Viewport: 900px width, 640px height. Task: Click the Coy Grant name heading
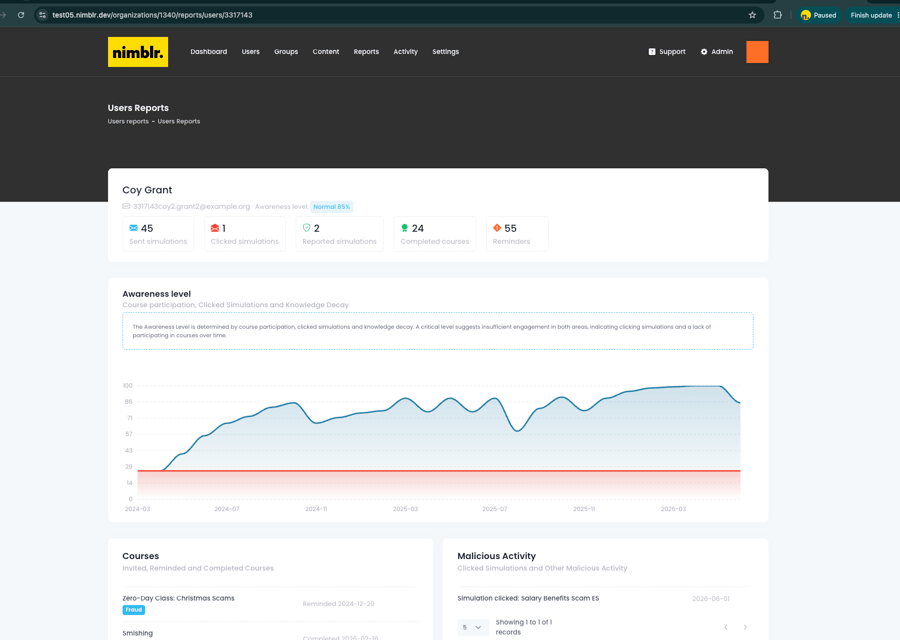[x=147, y=190]
